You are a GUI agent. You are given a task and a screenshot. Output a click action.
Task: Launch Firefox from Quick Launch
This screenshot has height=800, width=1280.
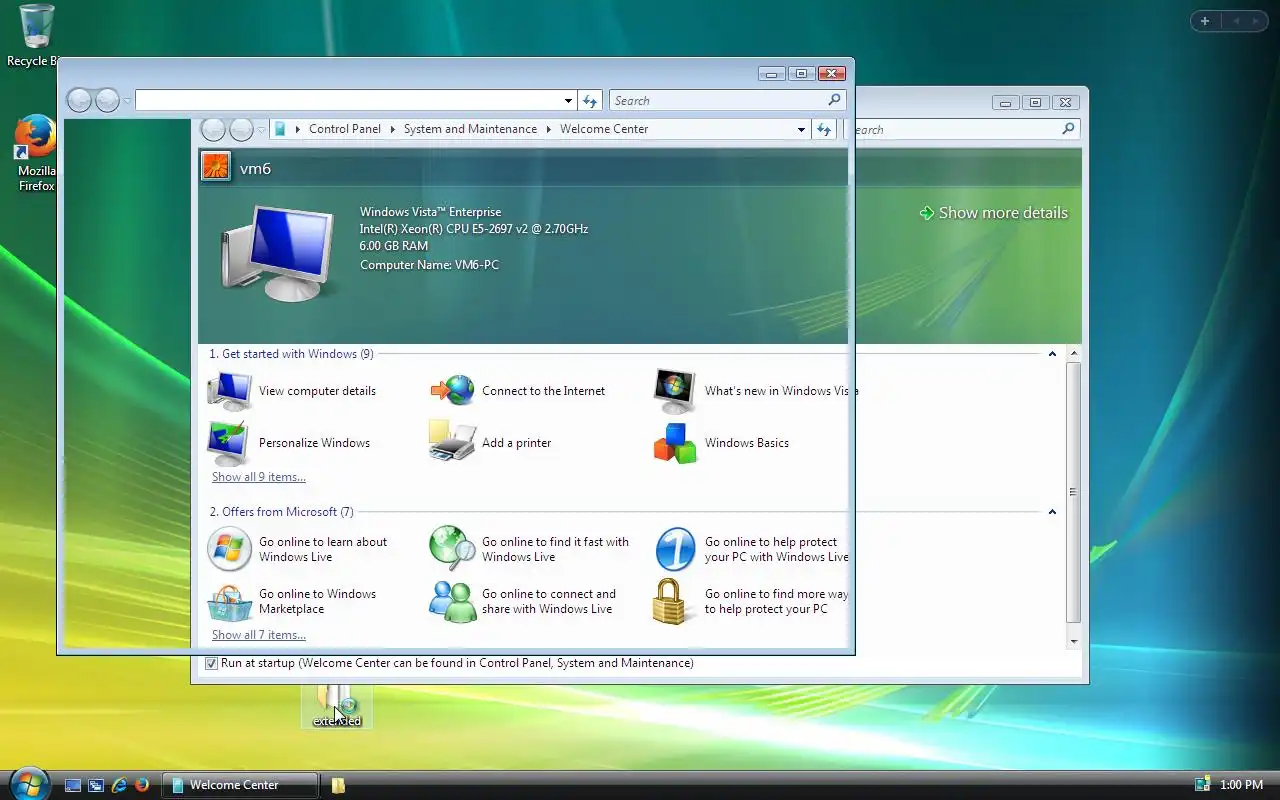pyautogui.click(x=142, y=785)
